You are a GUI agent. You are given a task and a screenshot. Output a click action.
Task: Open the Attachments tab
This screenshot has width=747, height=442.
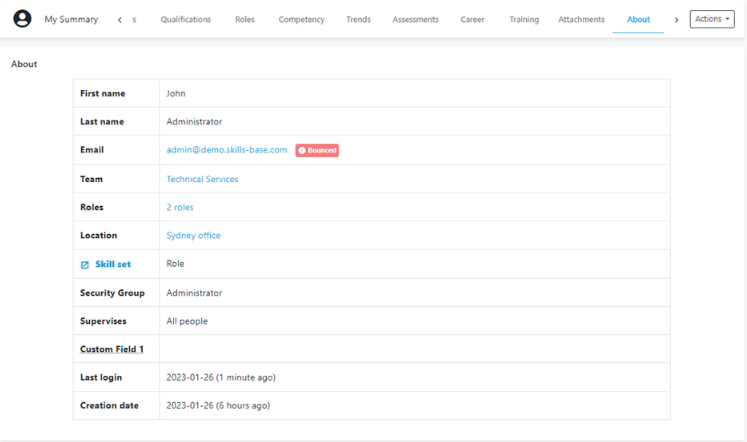point(581,20)
